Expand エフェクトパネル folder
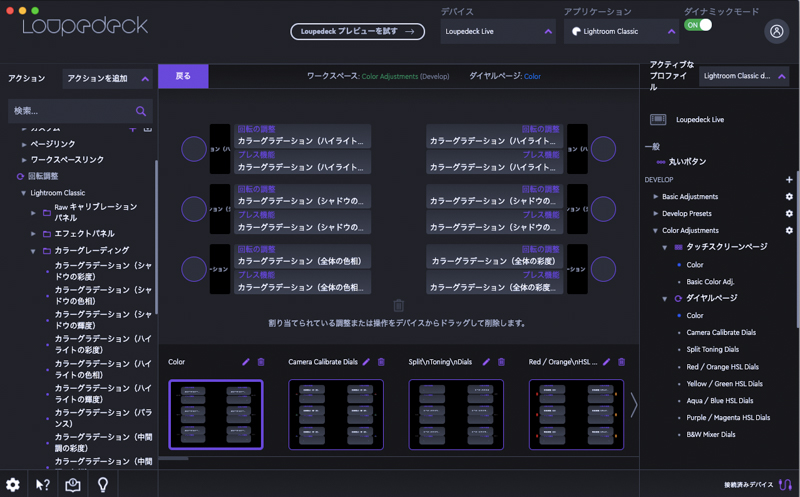This screenshot has width=800, height=497. point(33,234)
